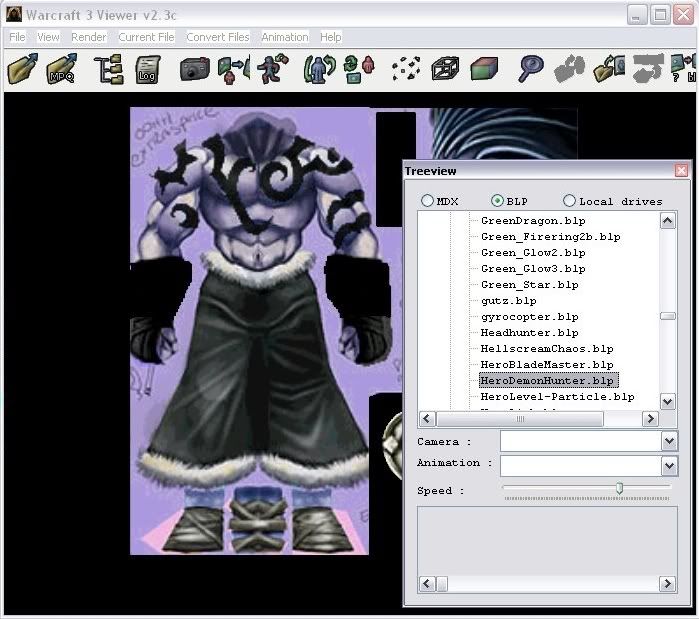Open the File menu
The height and width of the screenshot is (619, 699).
(17, 37)
